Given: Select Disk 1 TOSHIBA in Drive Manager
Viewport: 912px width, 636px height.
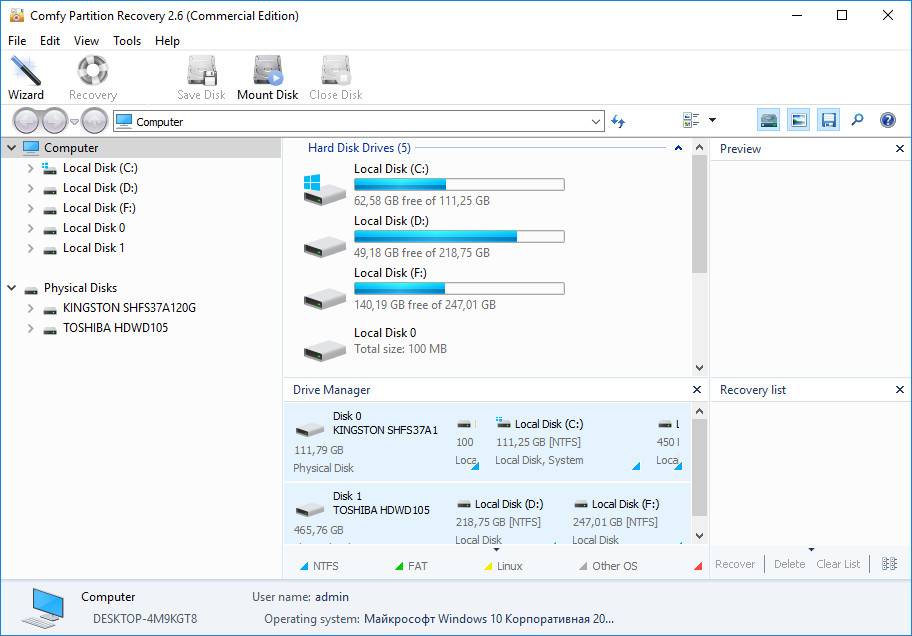Looking at the screenshot, I should click(367, 516).
